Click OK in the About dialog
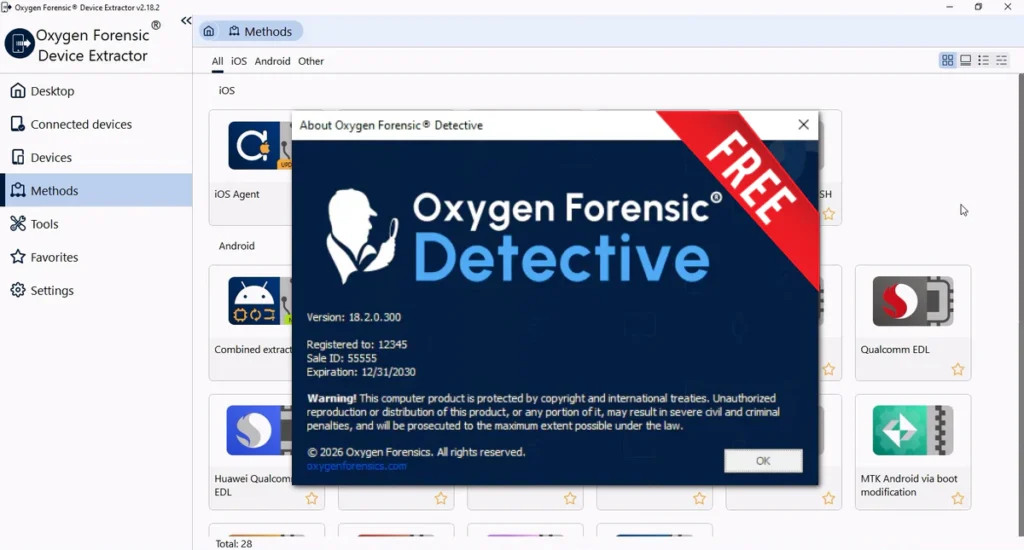Image resolution: width=1024 pixels, height=550 pixels. 763,461
